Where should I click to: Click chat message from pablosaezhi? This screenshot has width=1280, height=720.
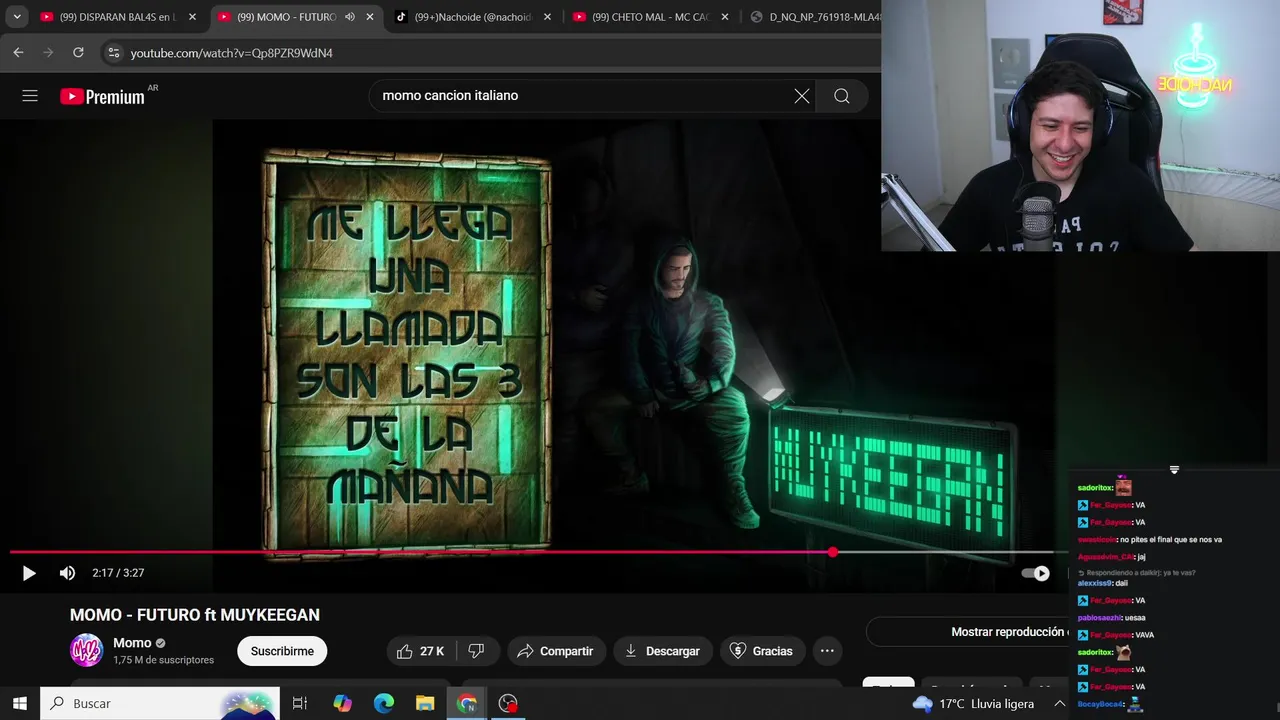(x=1112, y=618)
